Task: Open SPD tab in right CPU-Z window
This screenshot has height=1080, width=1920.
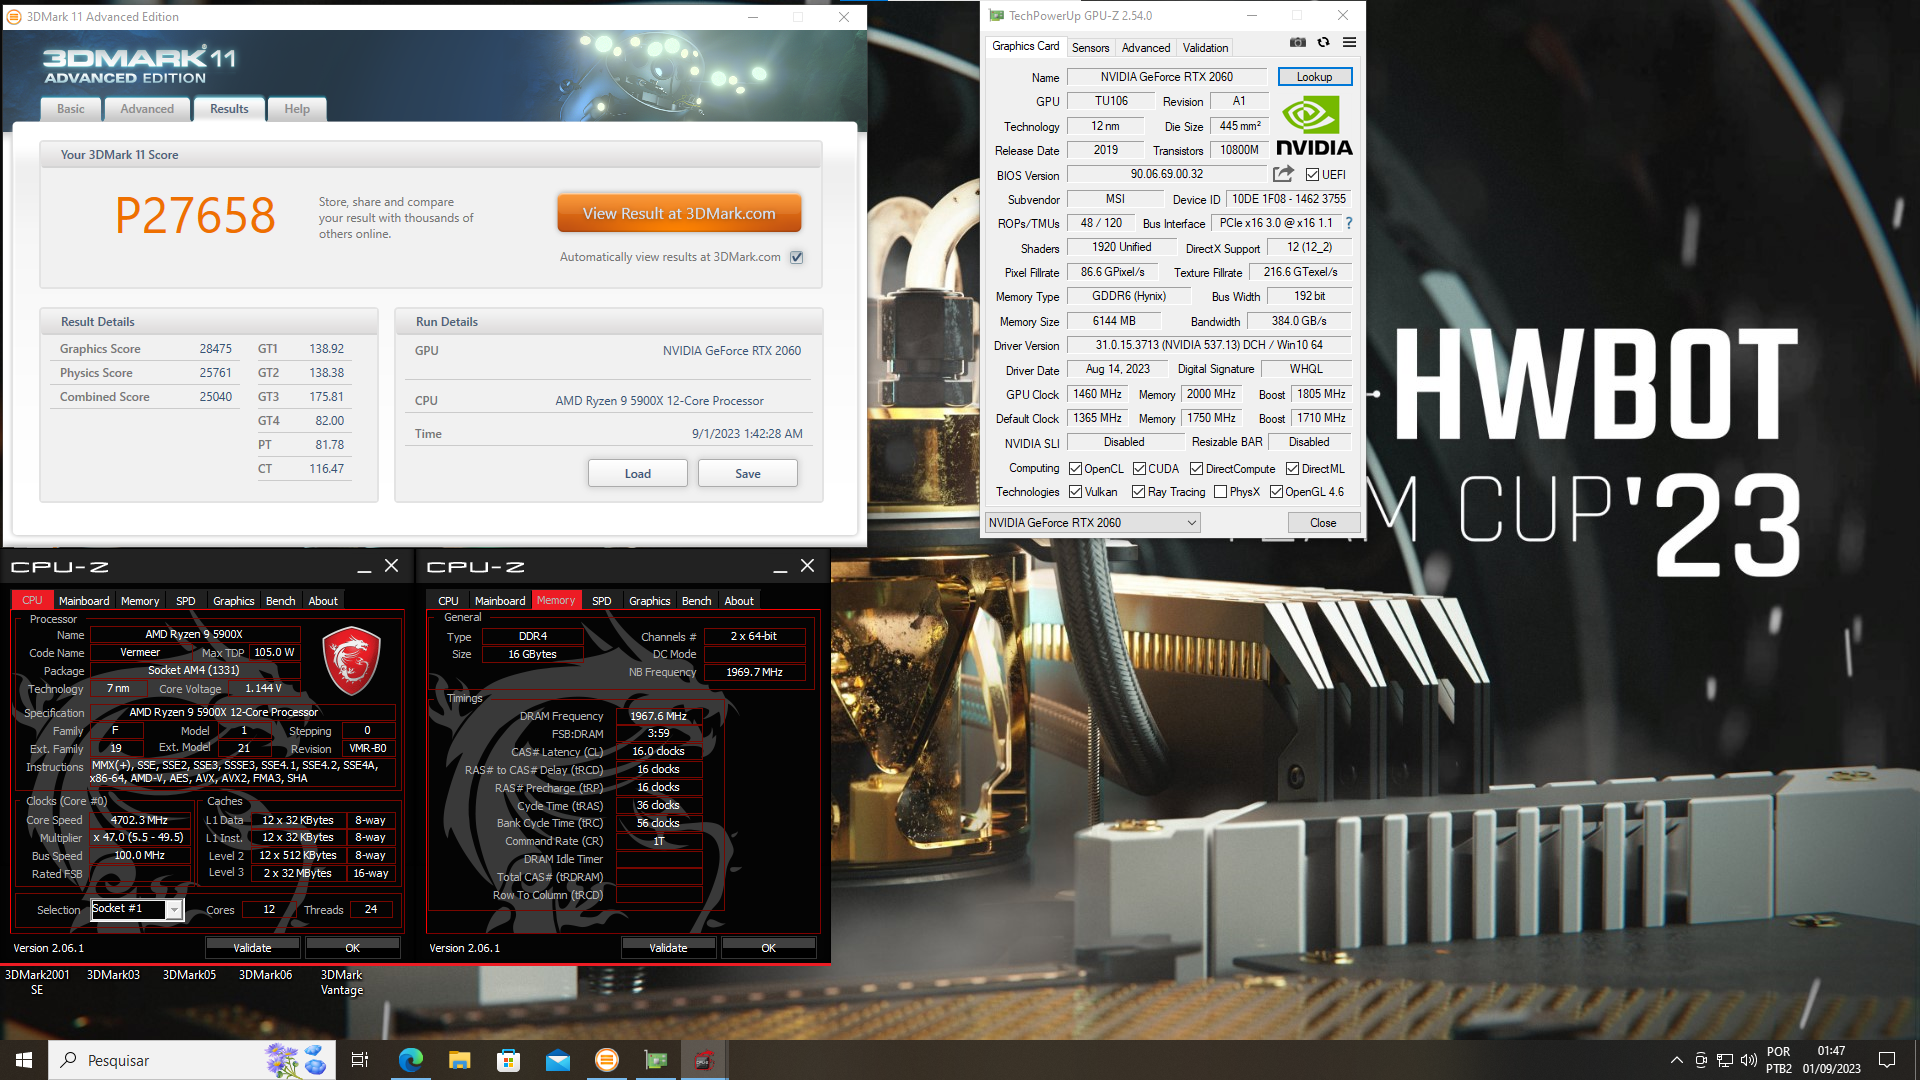Action: (601, 600)
